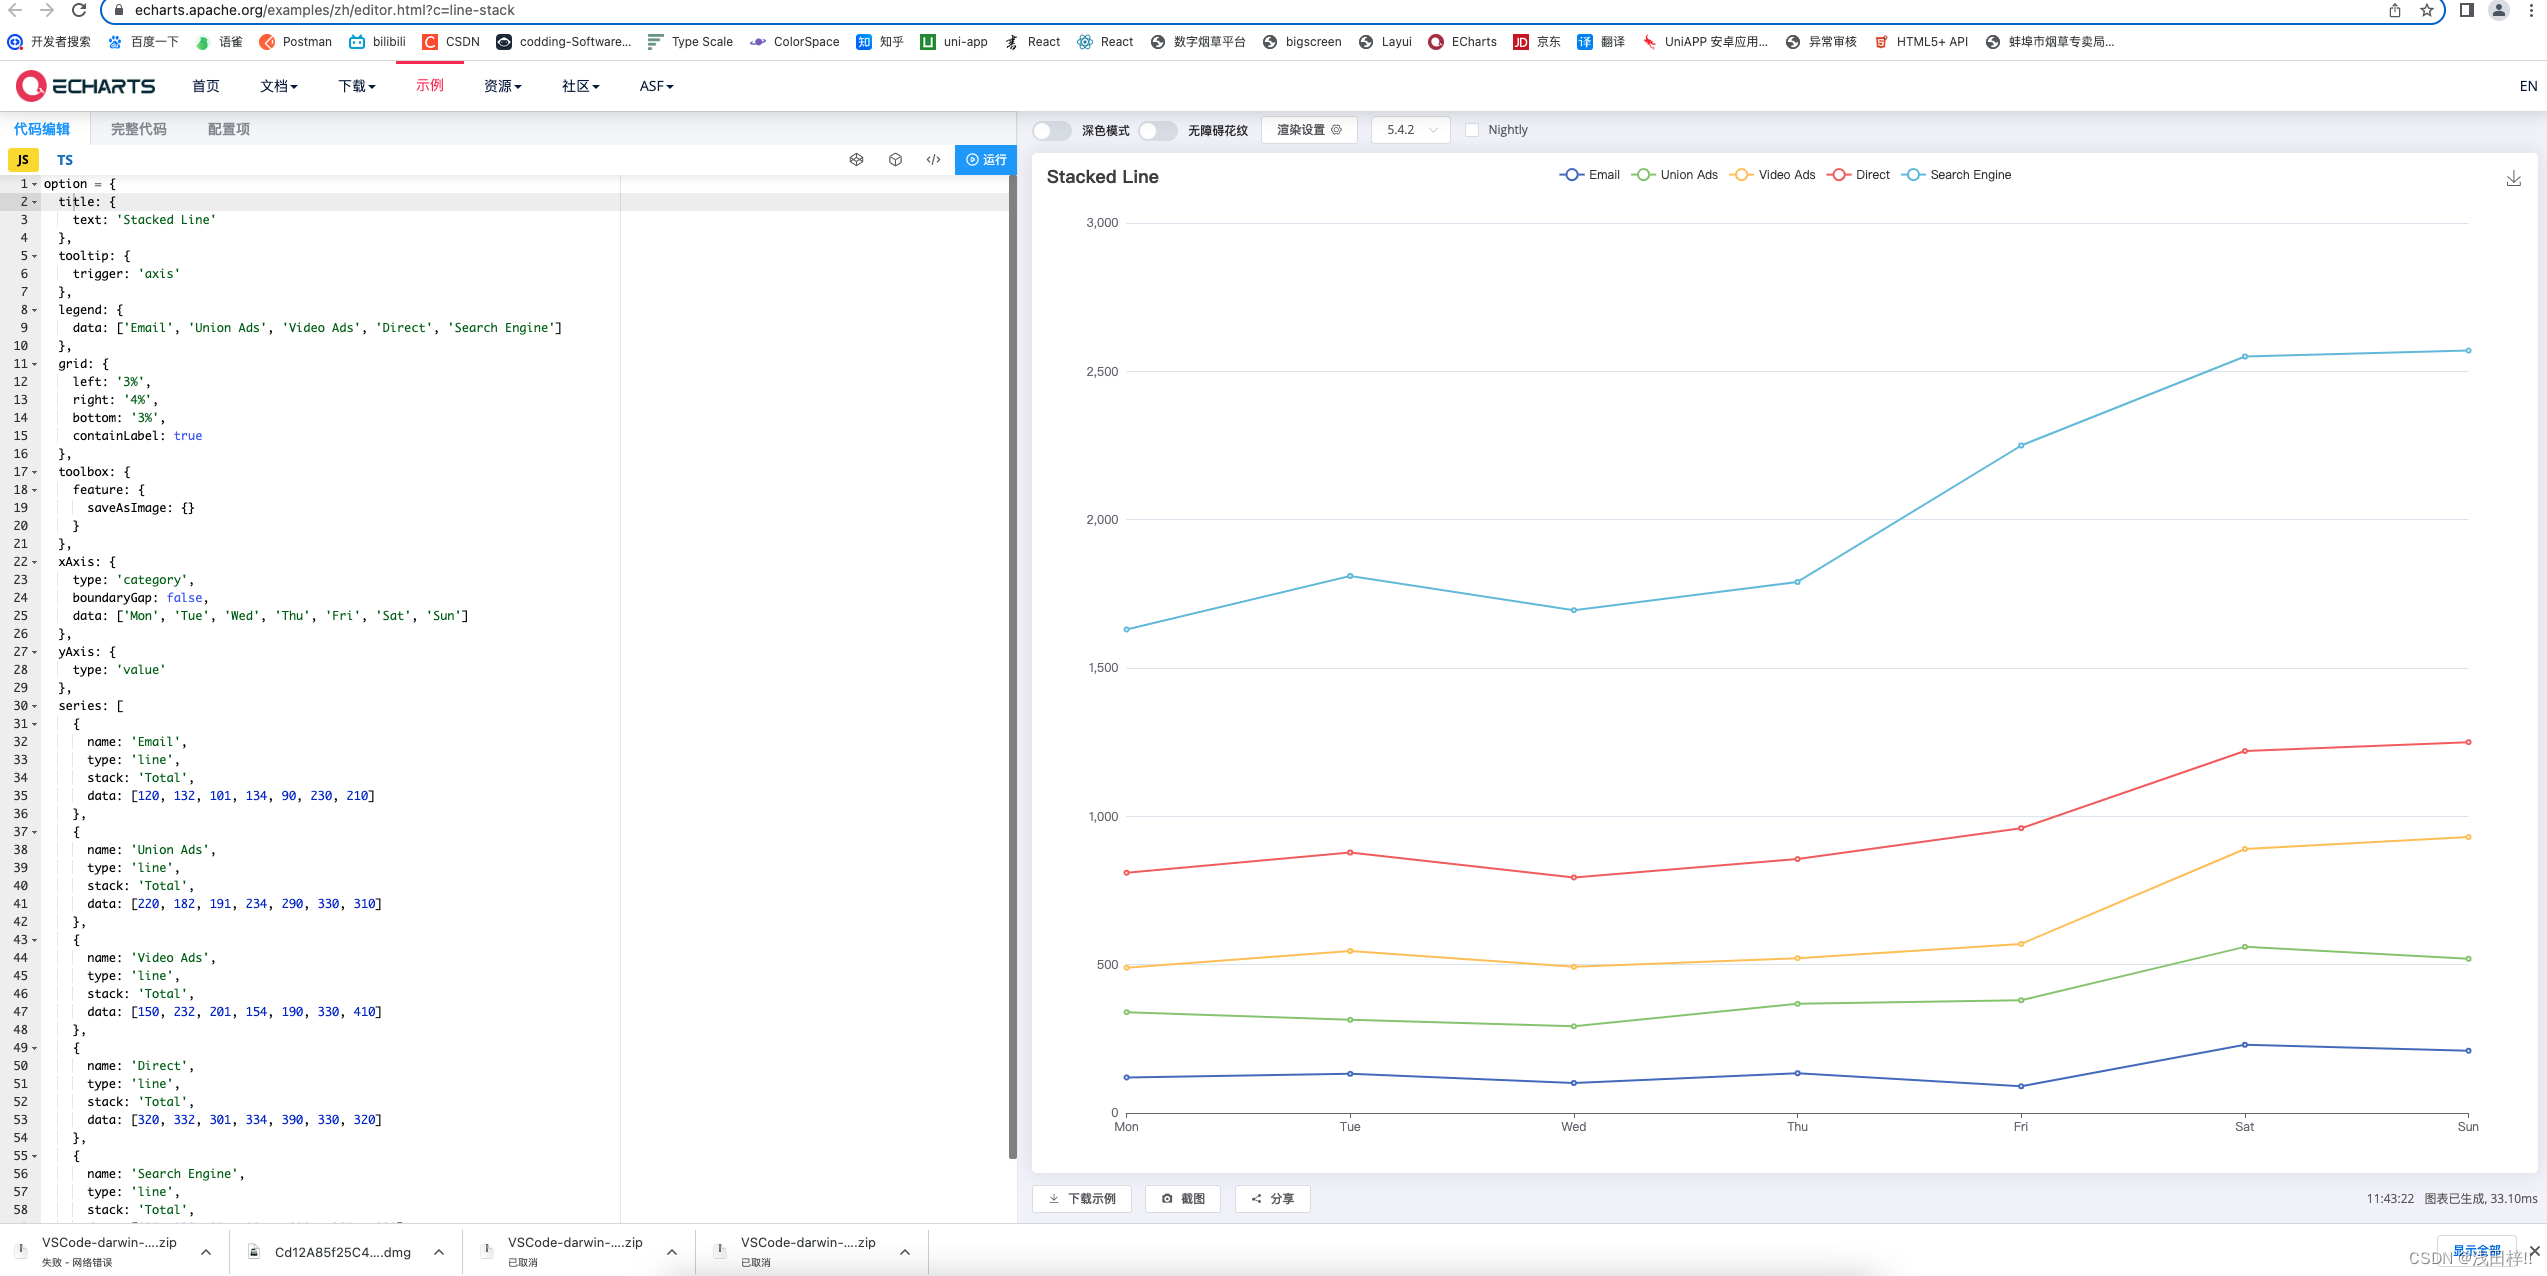Collapse the title block fold arrow on line 2
The width and height of the screenshot is (2547, 1276).
[36, 201]
